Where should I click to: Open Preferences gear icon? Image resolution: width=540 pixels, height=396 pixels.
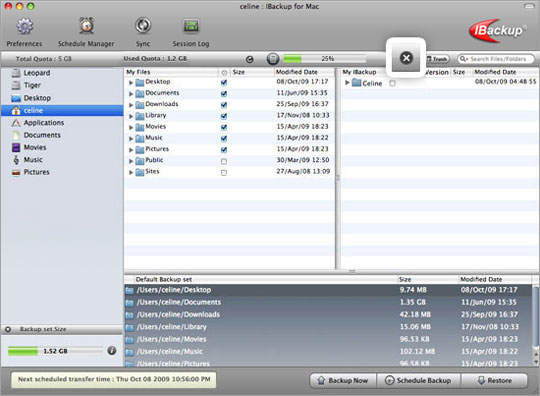(25, 27)
